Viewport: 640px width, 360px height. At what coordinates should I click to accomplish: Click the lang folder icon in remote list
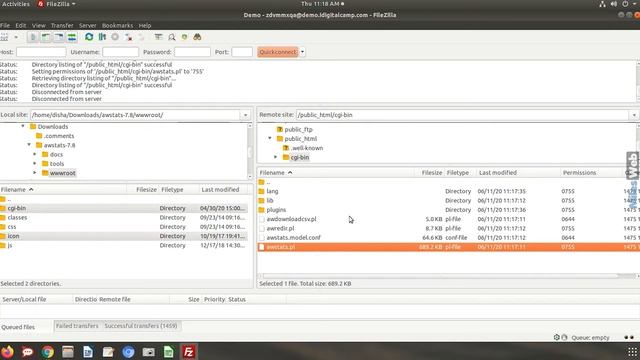click(x=262, y=191)
